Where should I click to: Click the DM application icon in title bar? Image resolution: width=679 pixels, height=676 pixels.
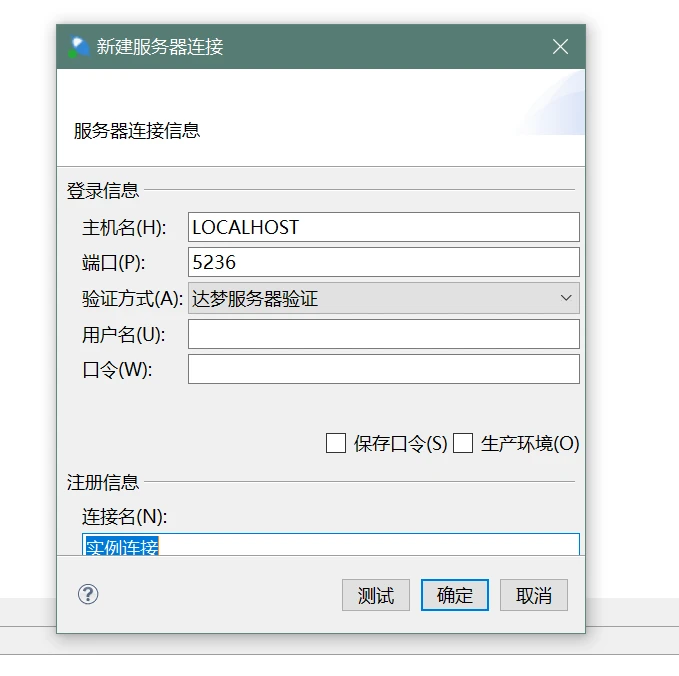[79, 47]
